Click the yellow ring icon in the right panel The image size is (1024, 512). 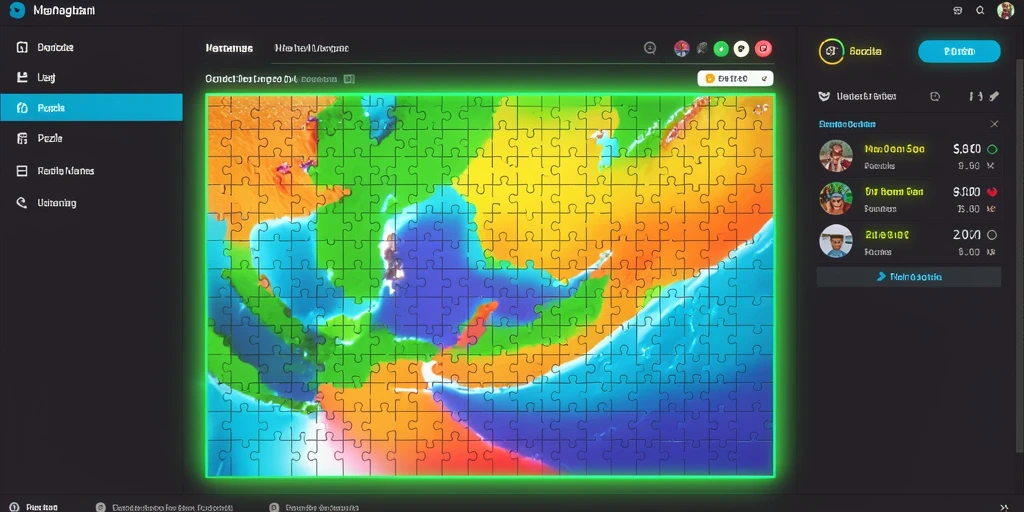[831, 52]
